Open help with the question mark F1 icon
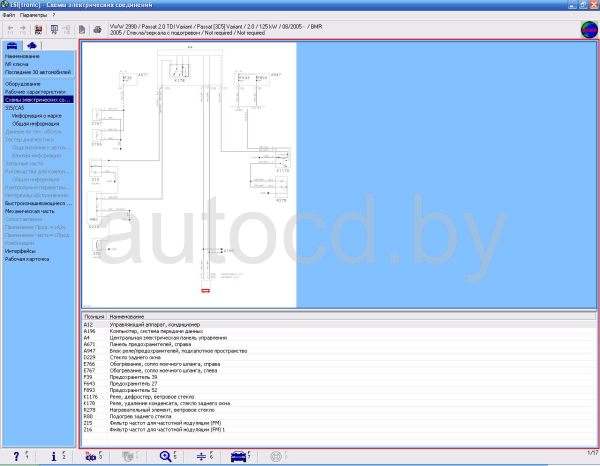This screenshot has height=466, width=600. 16,456
